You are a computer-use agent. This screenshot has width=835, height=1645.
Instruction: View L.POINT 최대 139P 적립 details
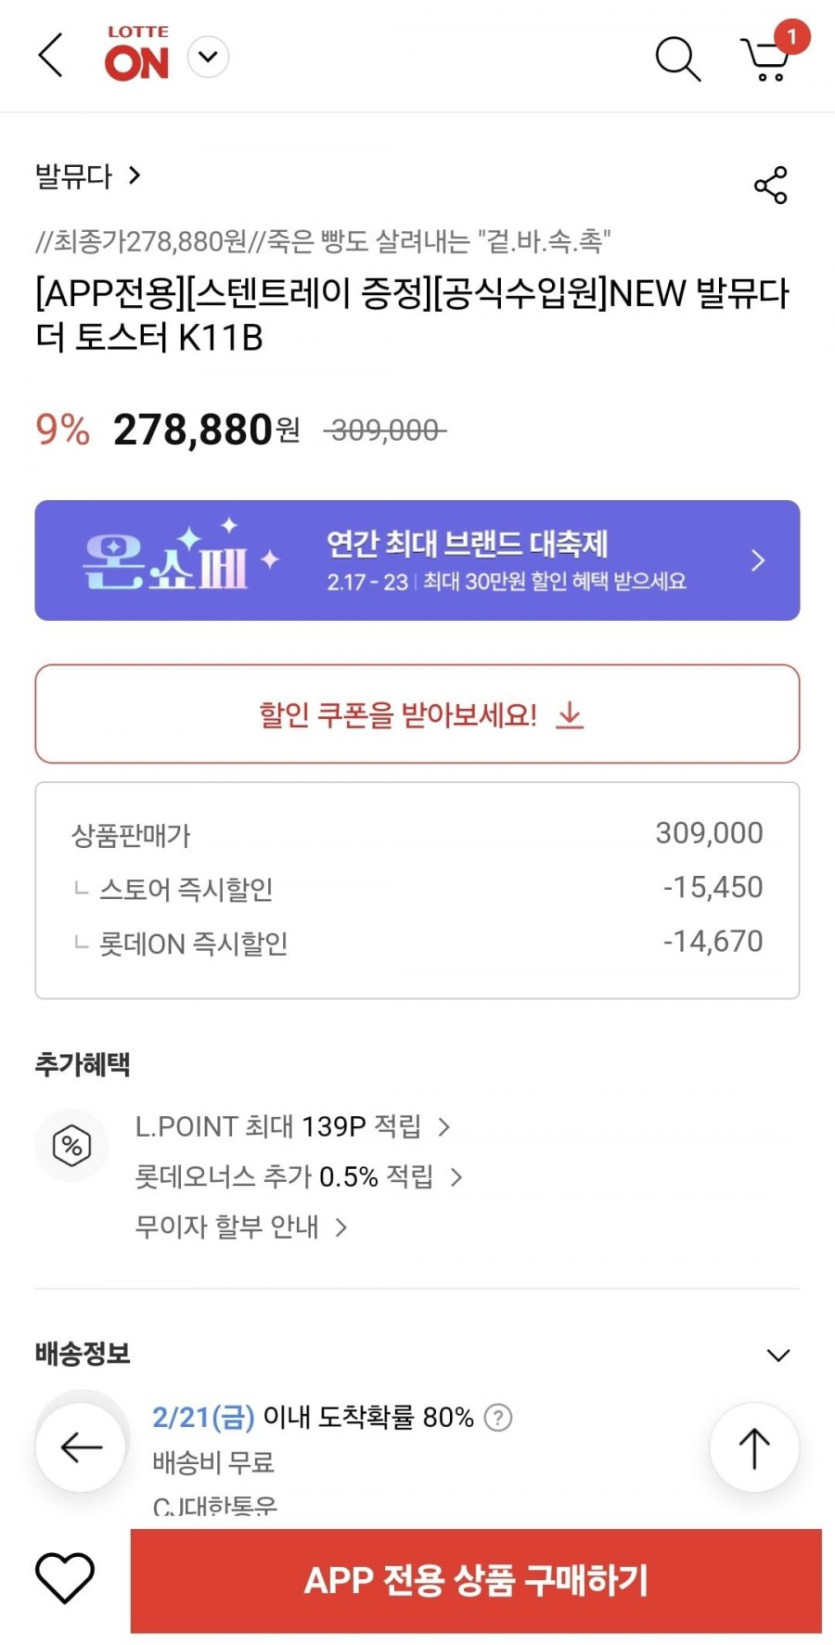292,1127
